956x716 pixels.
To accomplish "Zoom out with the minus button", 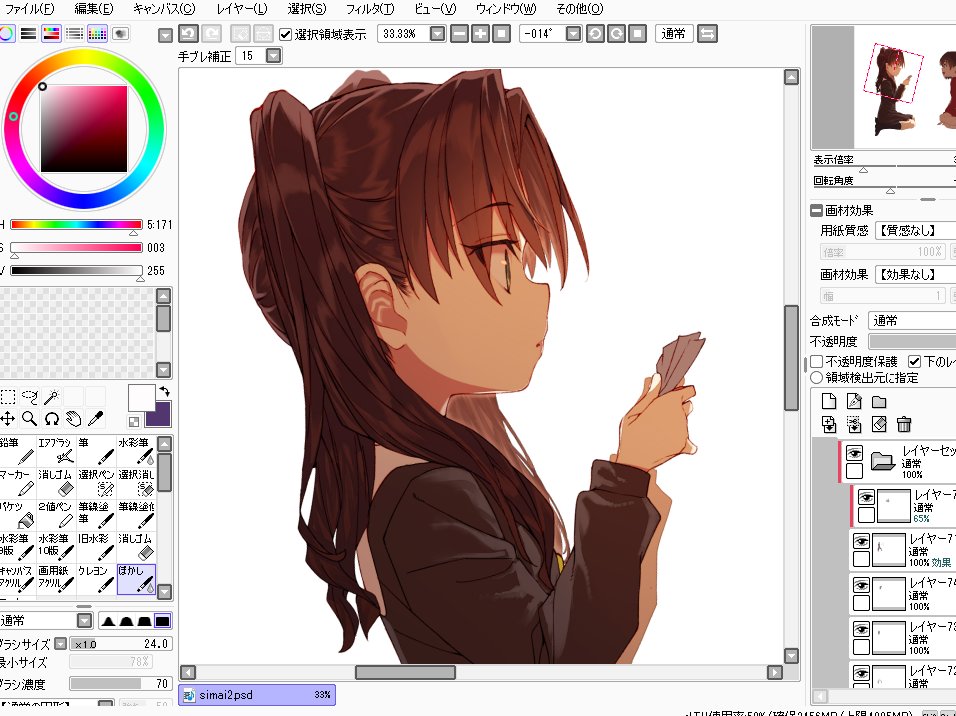I will click(460, 34).
